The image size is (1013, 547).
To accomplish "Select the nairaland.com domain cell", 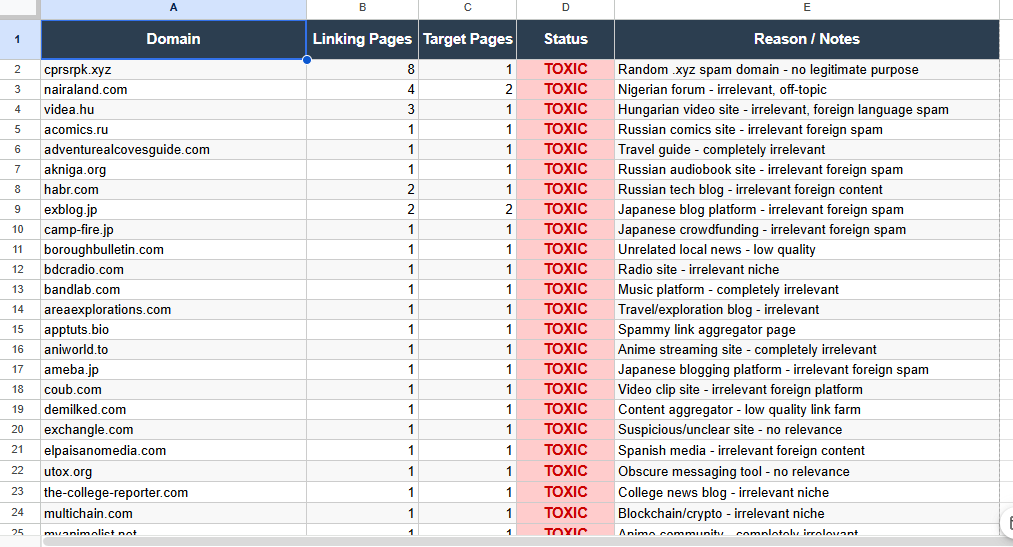I will pos(173,90).
